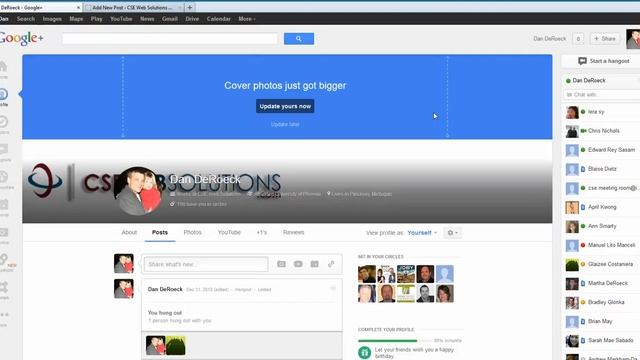Open News from the Google bar
The image size is (640, 360).
[147, 19]
